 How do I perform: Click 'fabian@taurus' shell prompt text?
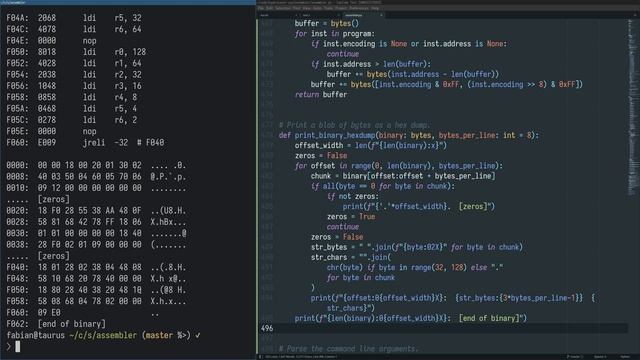[36, 335]
